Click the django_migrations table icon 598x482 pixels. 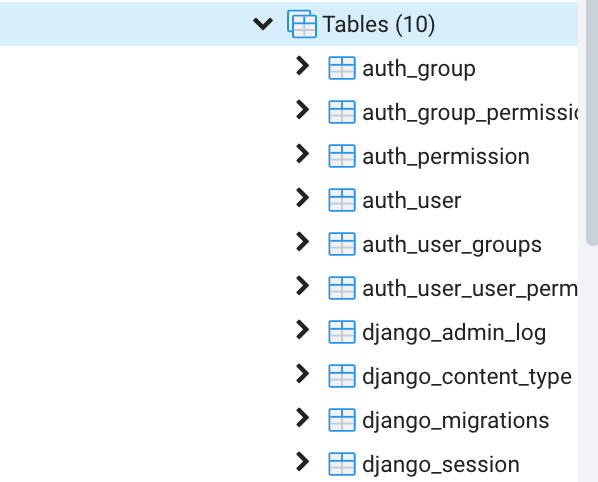342,420
